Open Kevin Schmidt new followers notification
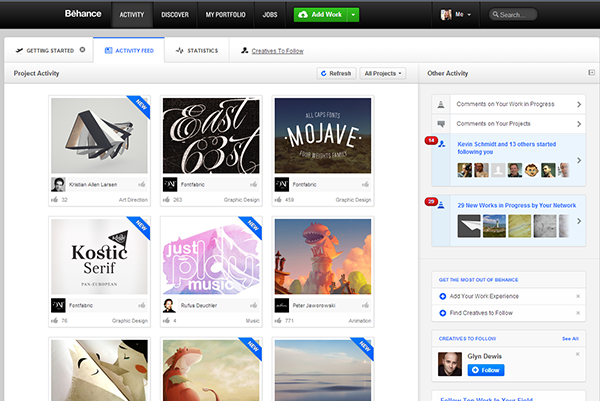This screenshot has height=401, width=600. coord(507,148)
